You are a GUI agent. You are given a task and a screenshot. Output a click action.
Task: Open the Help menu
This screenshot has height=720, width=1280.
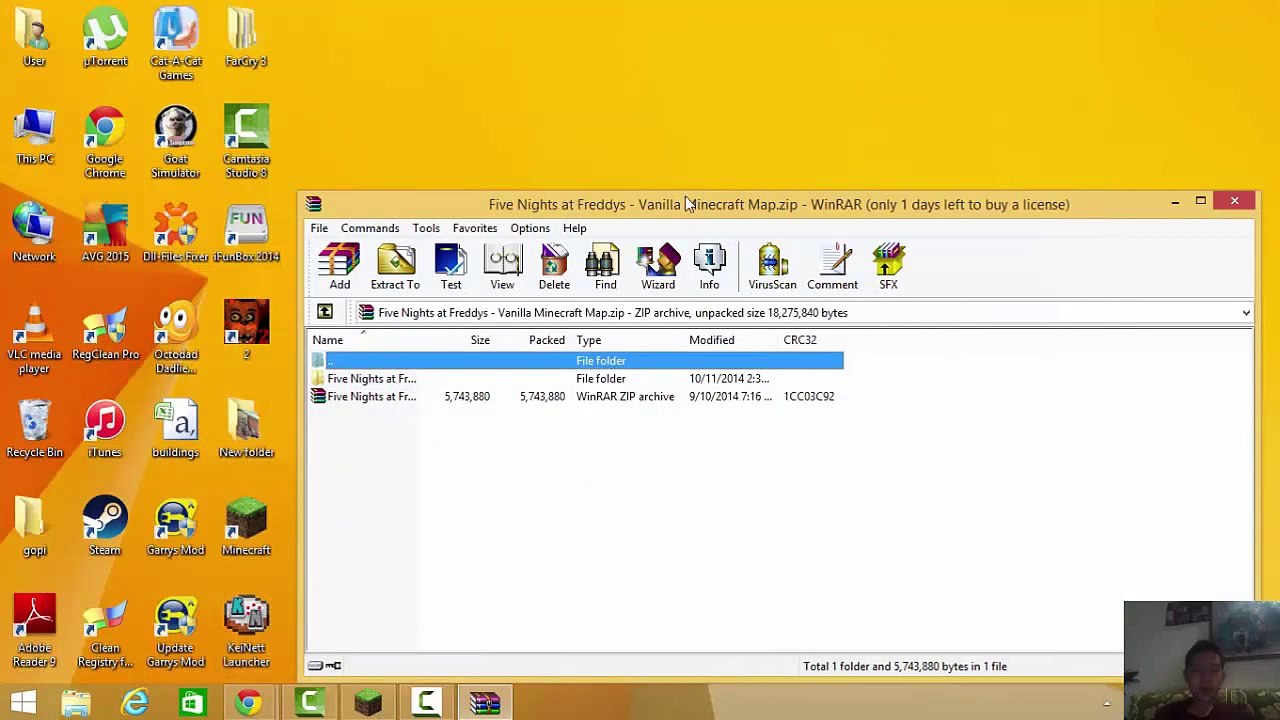(x=574, y=228)
